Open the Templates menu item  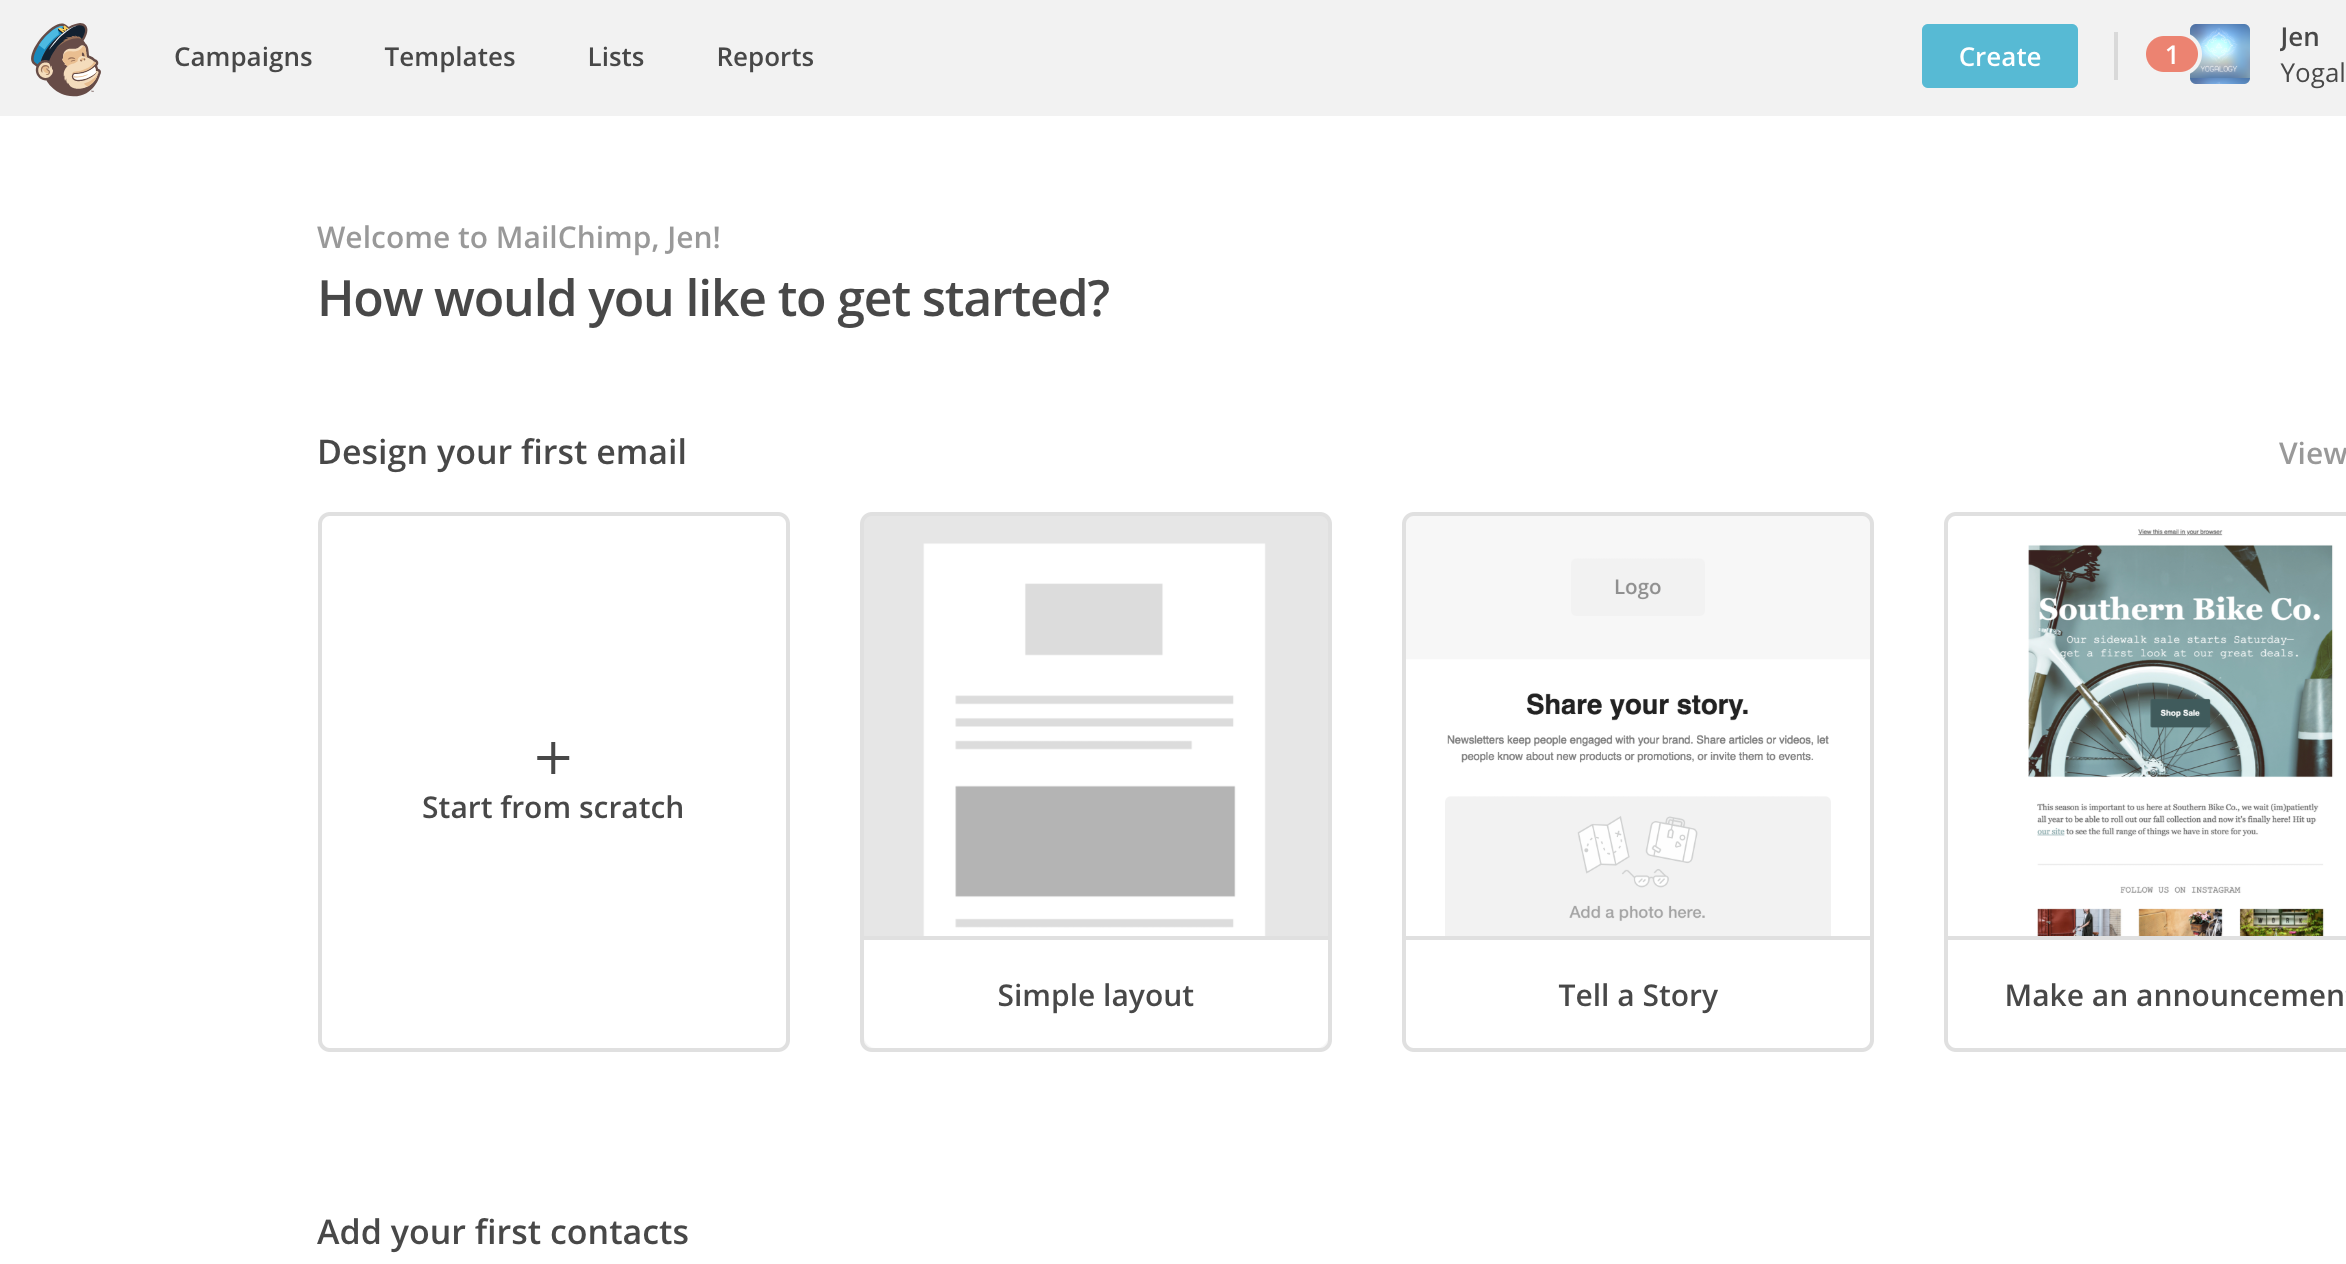[x=450, y=57]
